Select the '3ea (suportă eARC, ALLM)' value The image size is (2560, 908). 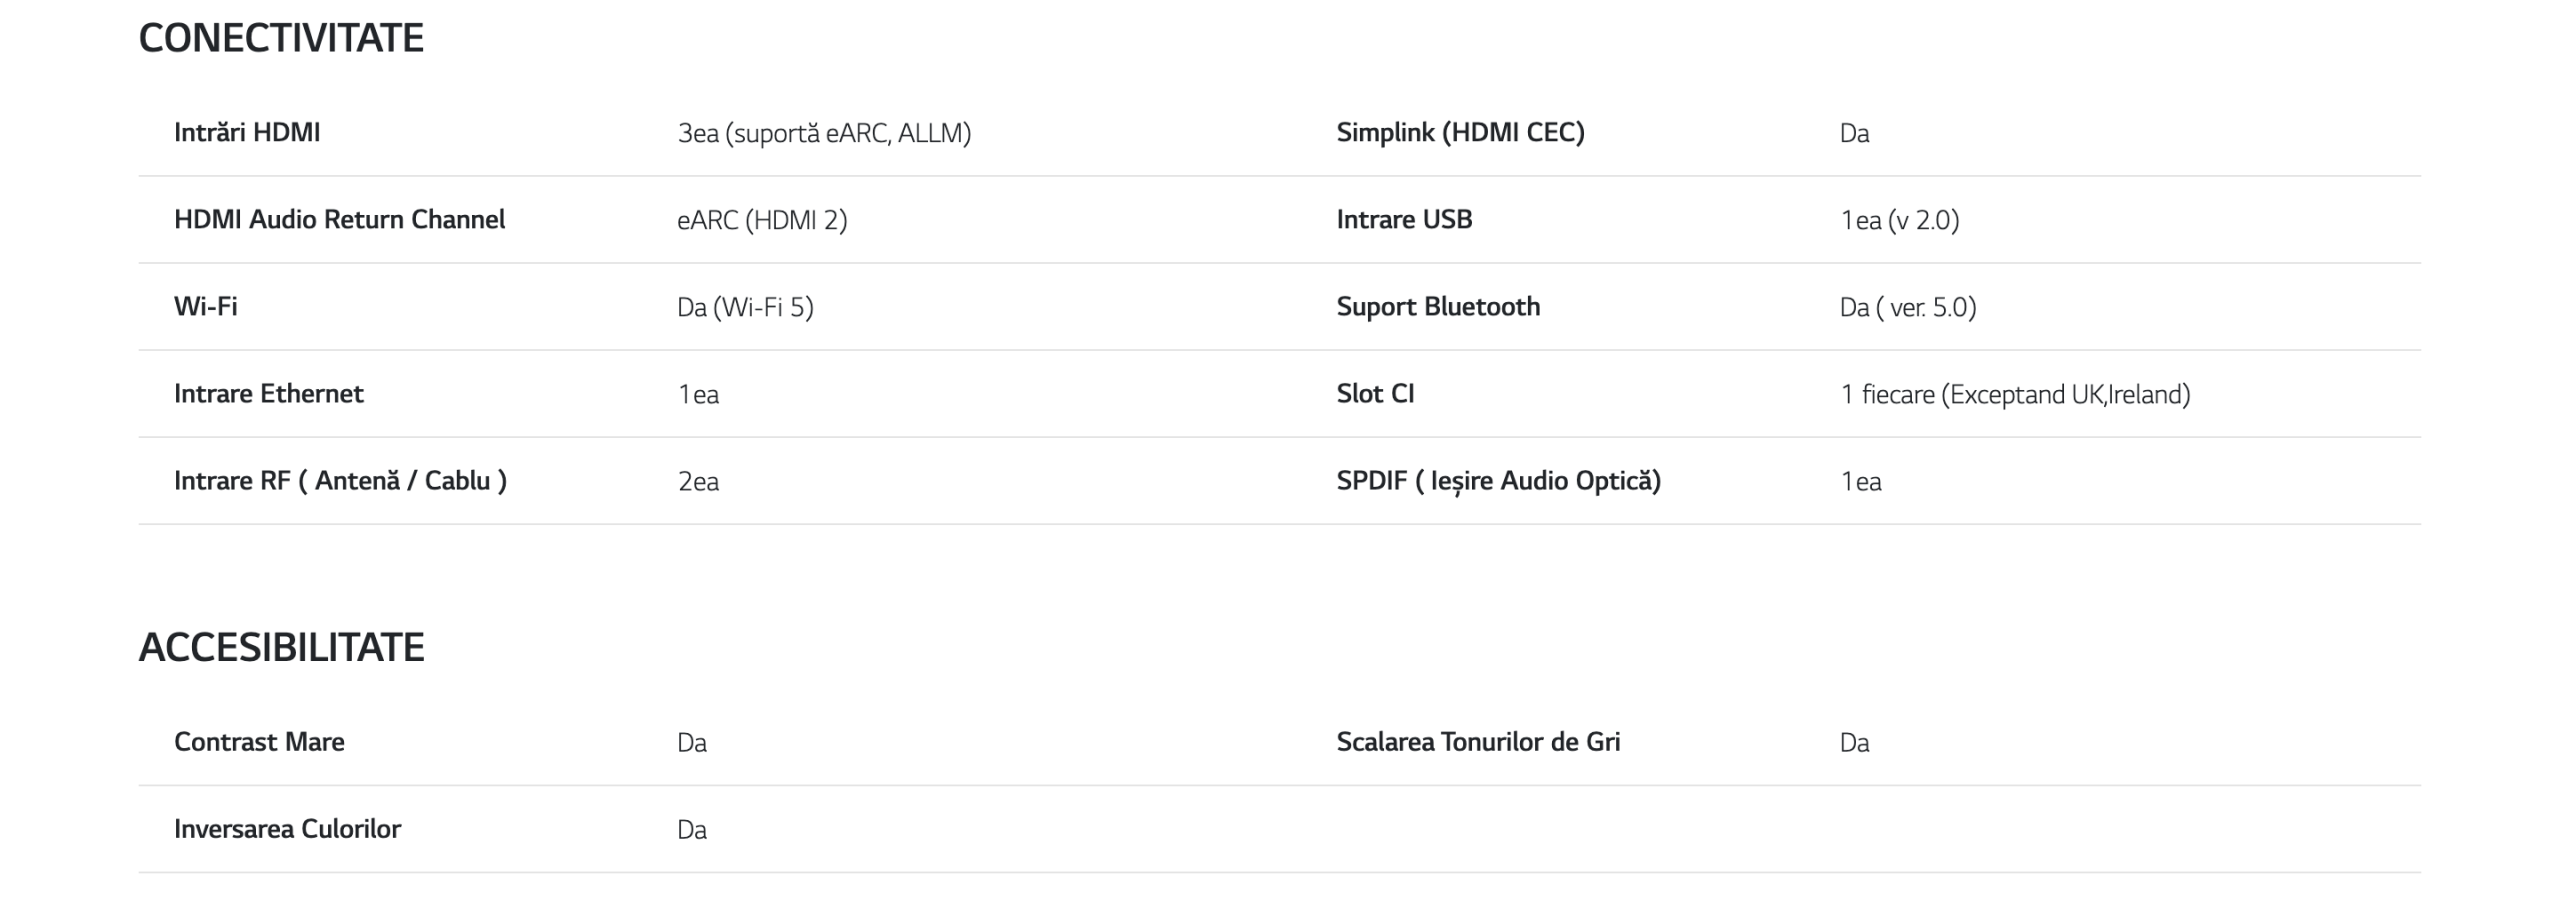(x=824, y=133)
